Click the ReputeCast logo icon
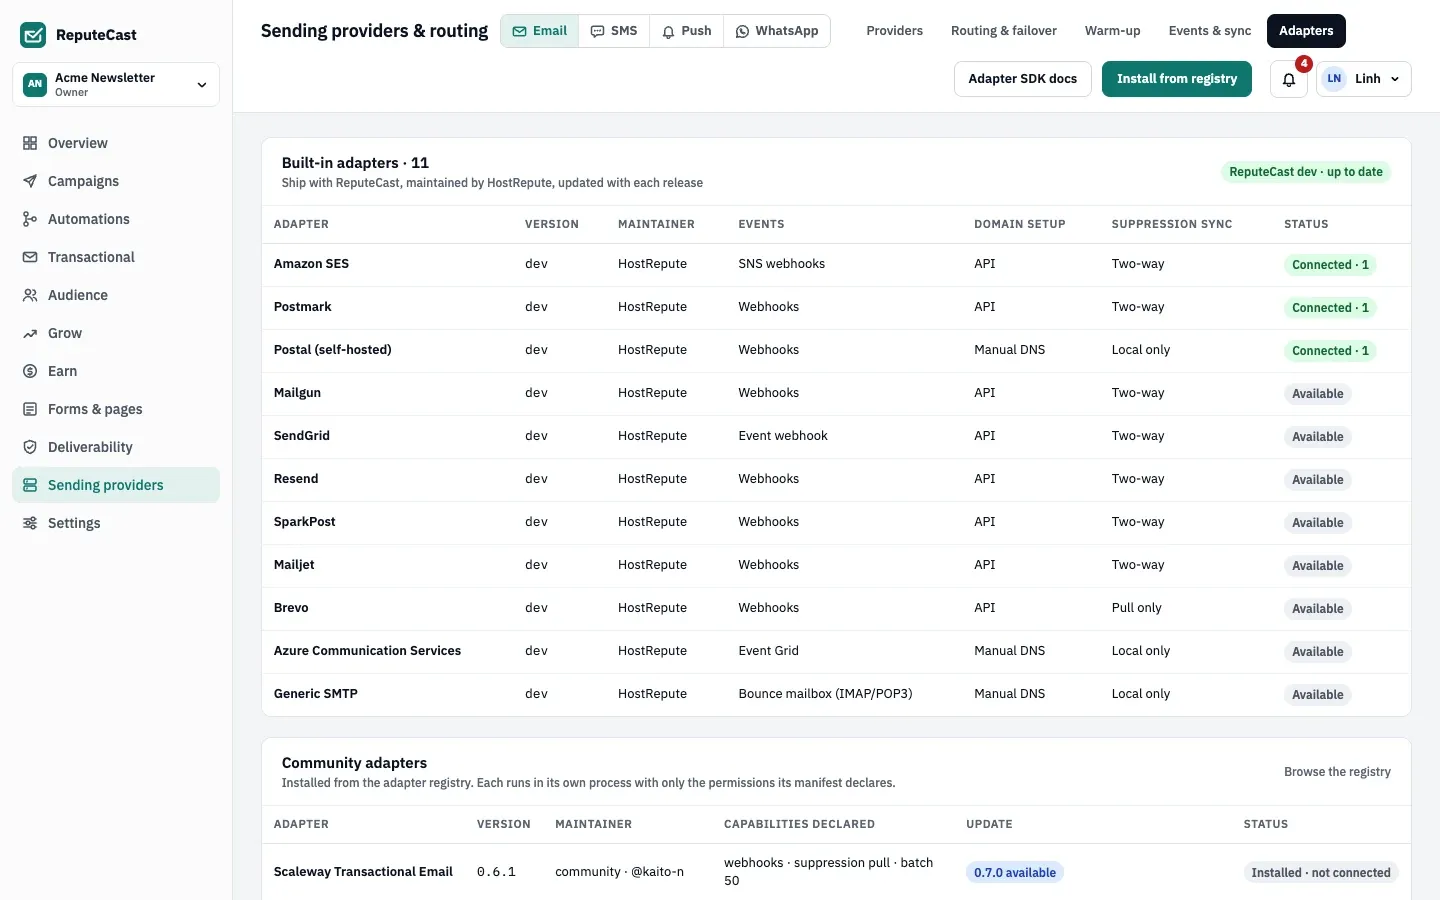This screenshot has height=900, width=1440. [33, 35]
